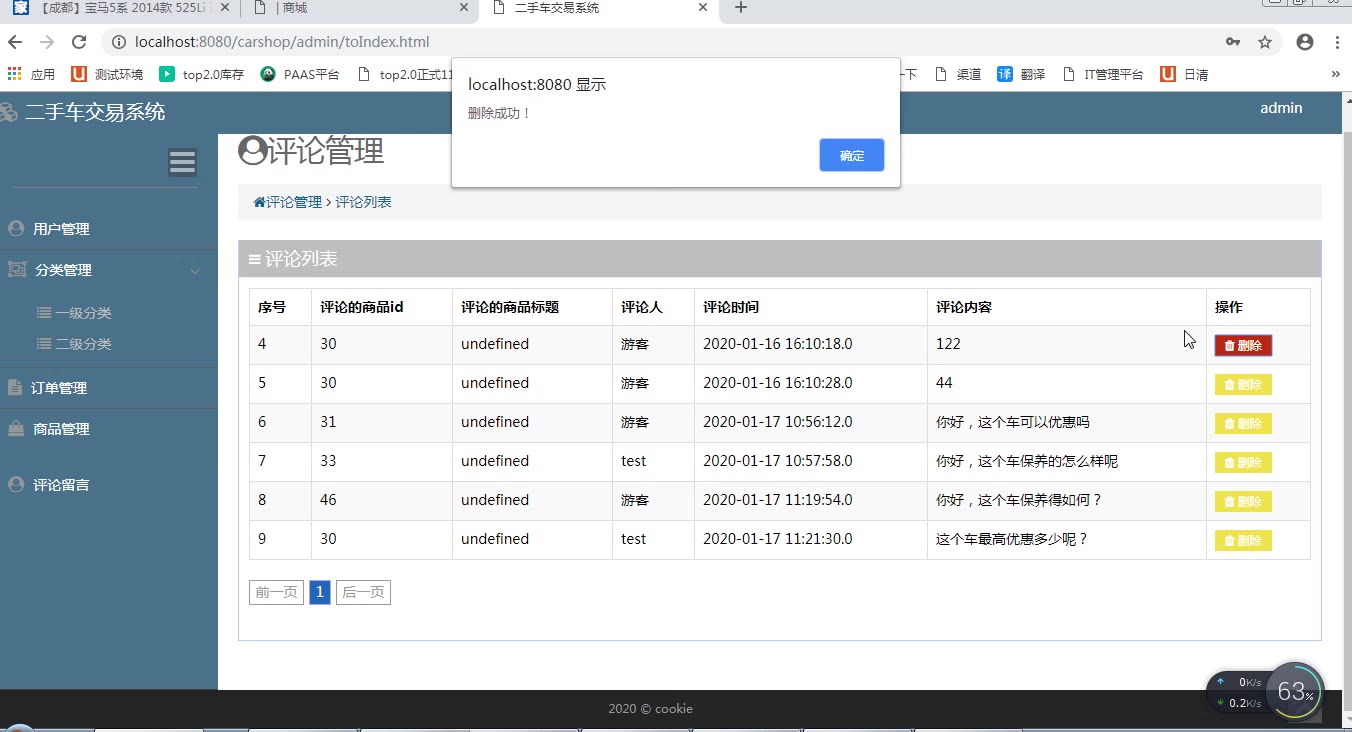Click the 二手车交易系统 header logo title
The width and height of the screenshot is (1352, 732).
[95, 112]
